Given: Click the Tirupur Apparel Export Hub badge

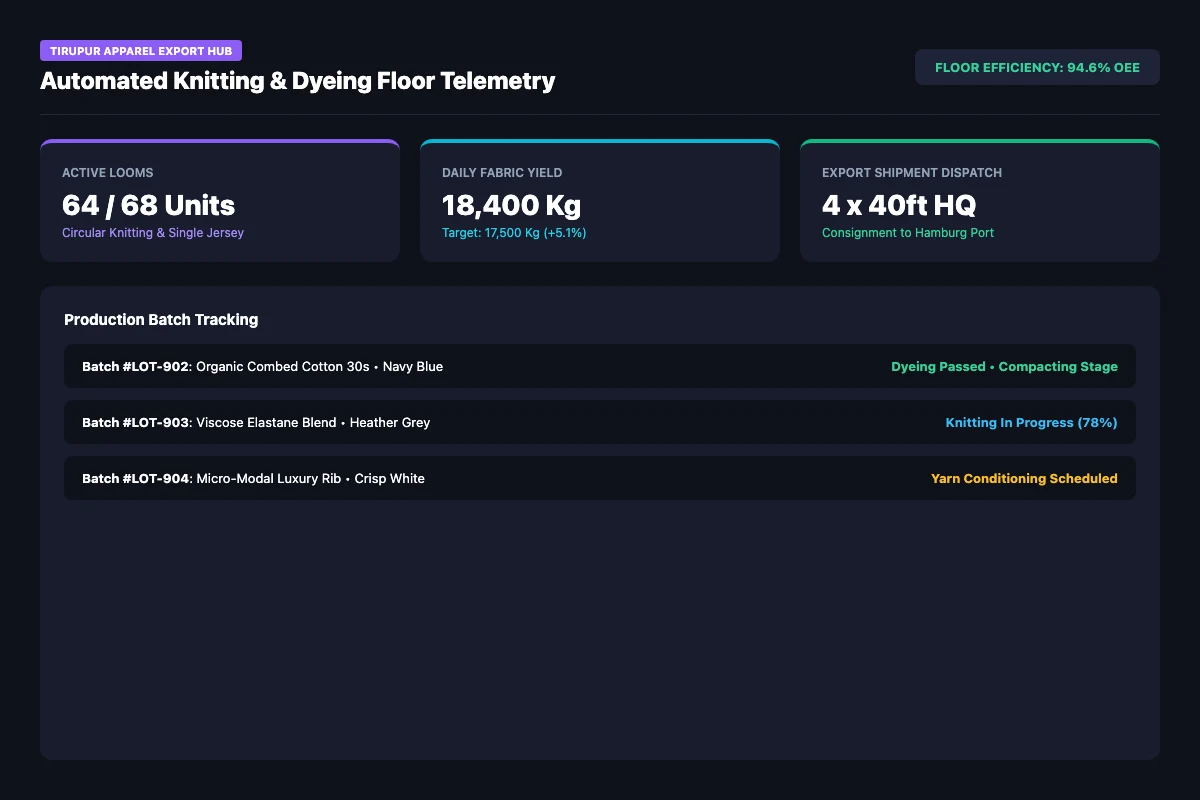Looking at the screenshot, I should coord(141,51).
